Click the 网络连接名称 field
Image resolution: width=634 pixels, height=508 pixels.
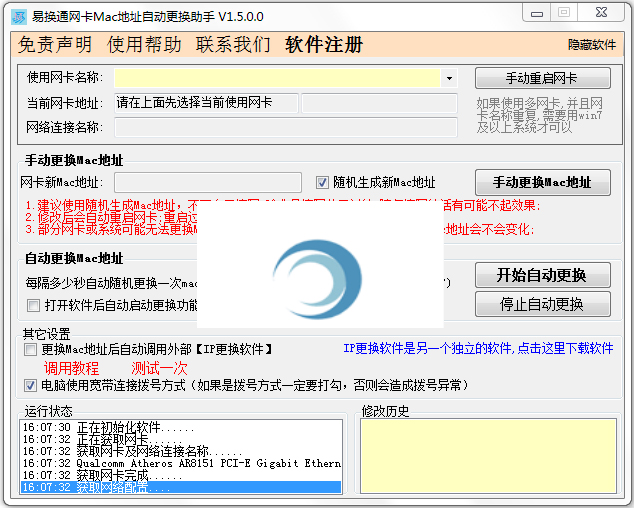(x=286, y=127)
